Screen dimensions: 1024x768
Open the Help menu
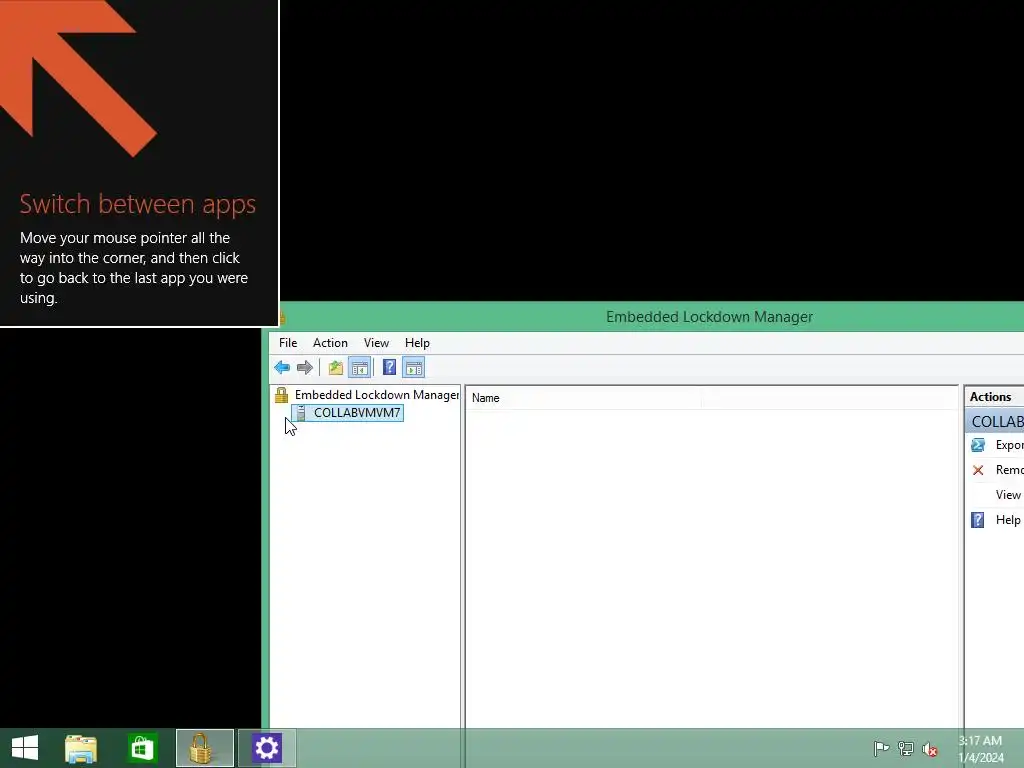[417, 343]
